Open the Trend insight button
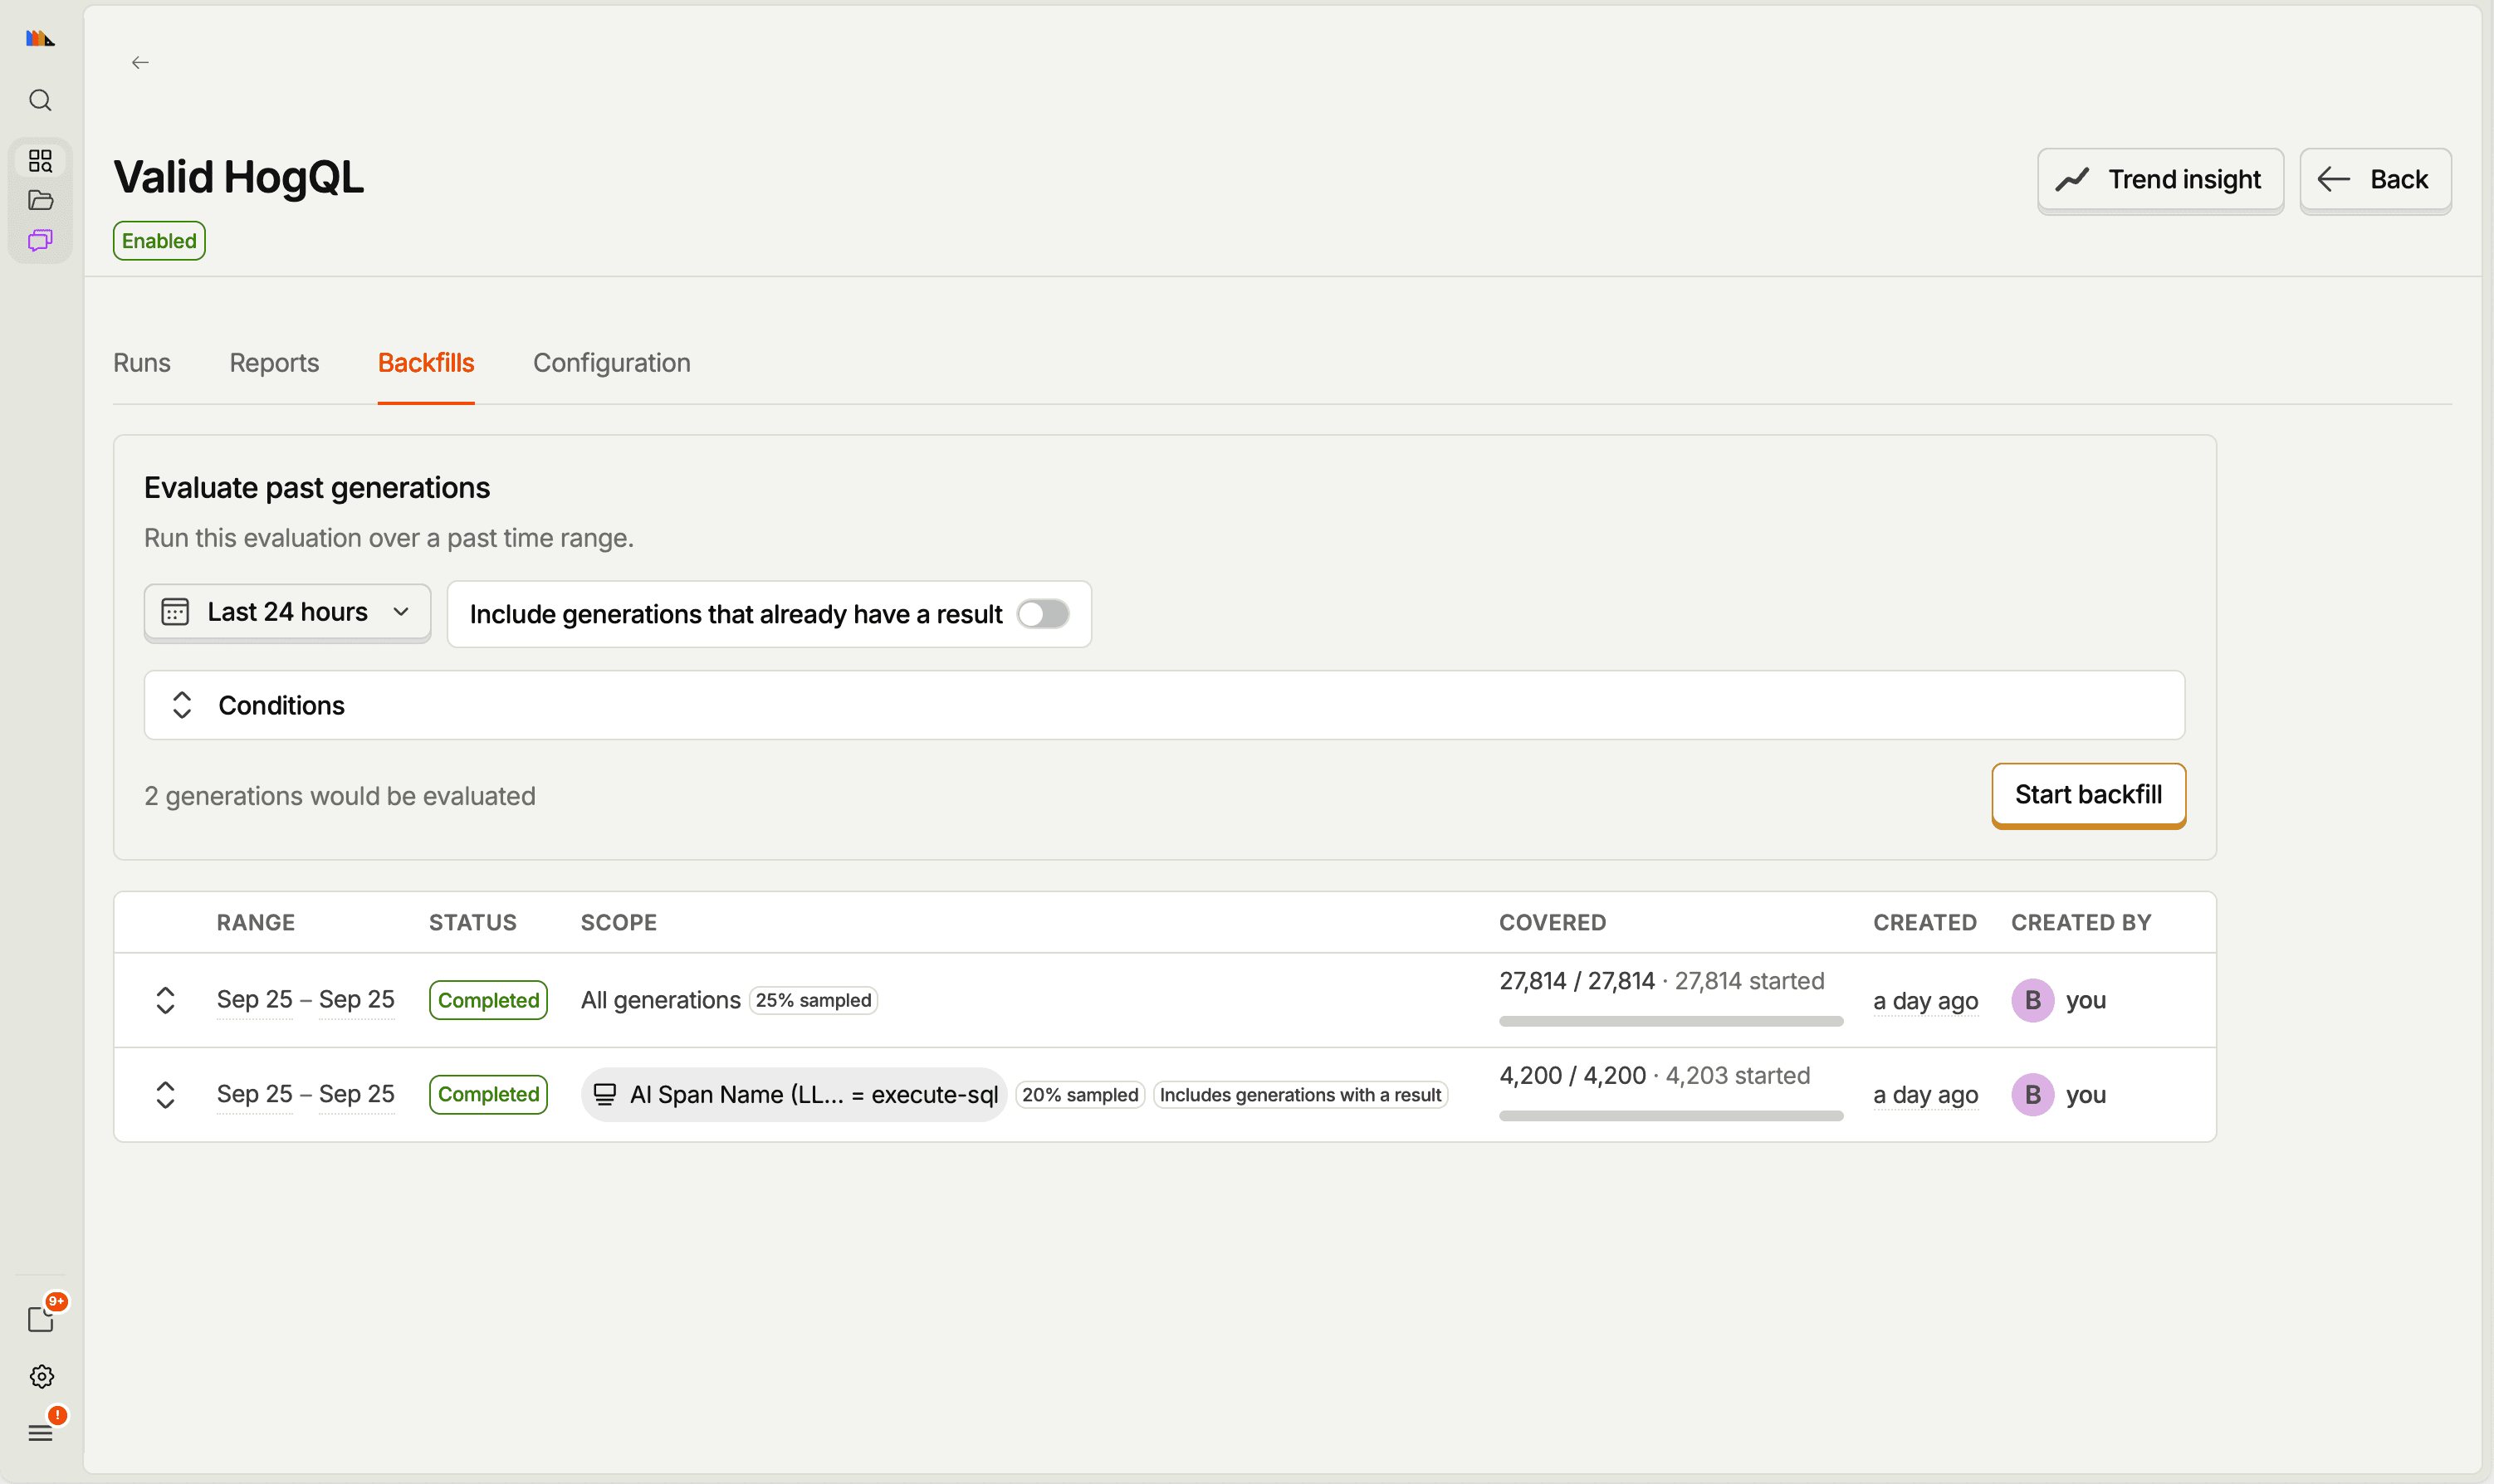The height and width of the screenshot is (1484, 2494). pyautogui.click(x=2160, y=180)
